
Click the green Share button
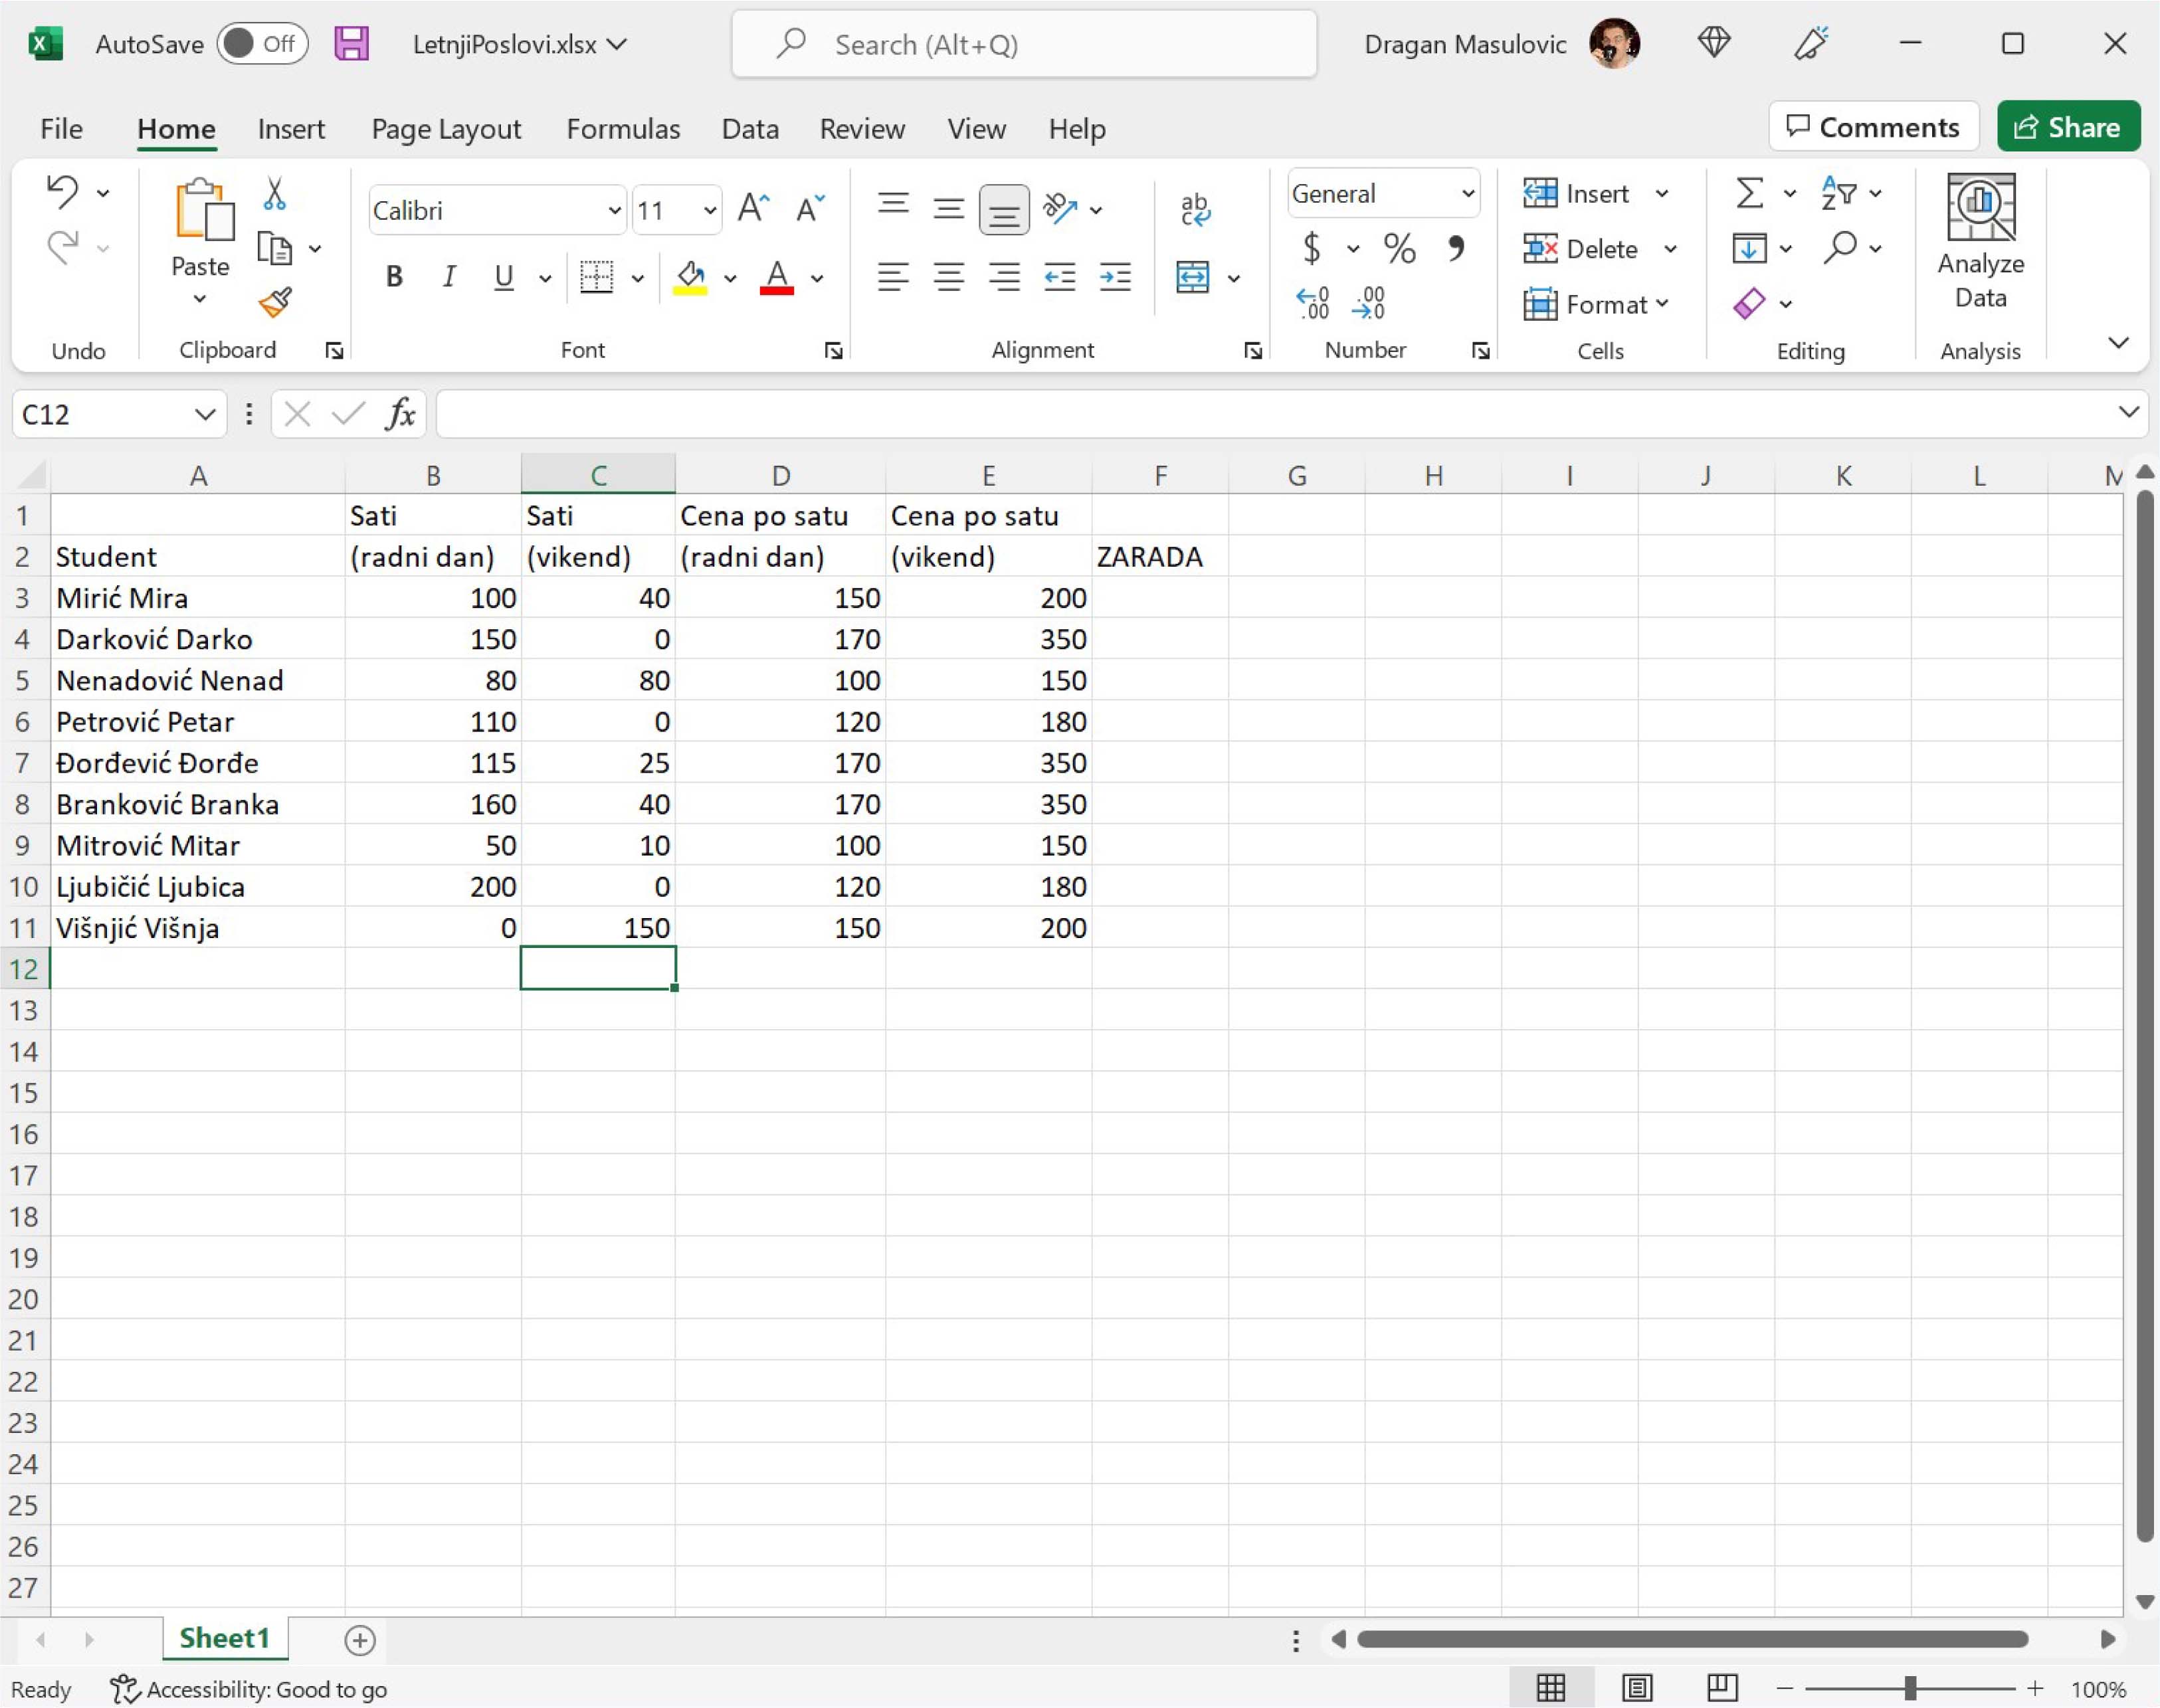click(2068, 127)
